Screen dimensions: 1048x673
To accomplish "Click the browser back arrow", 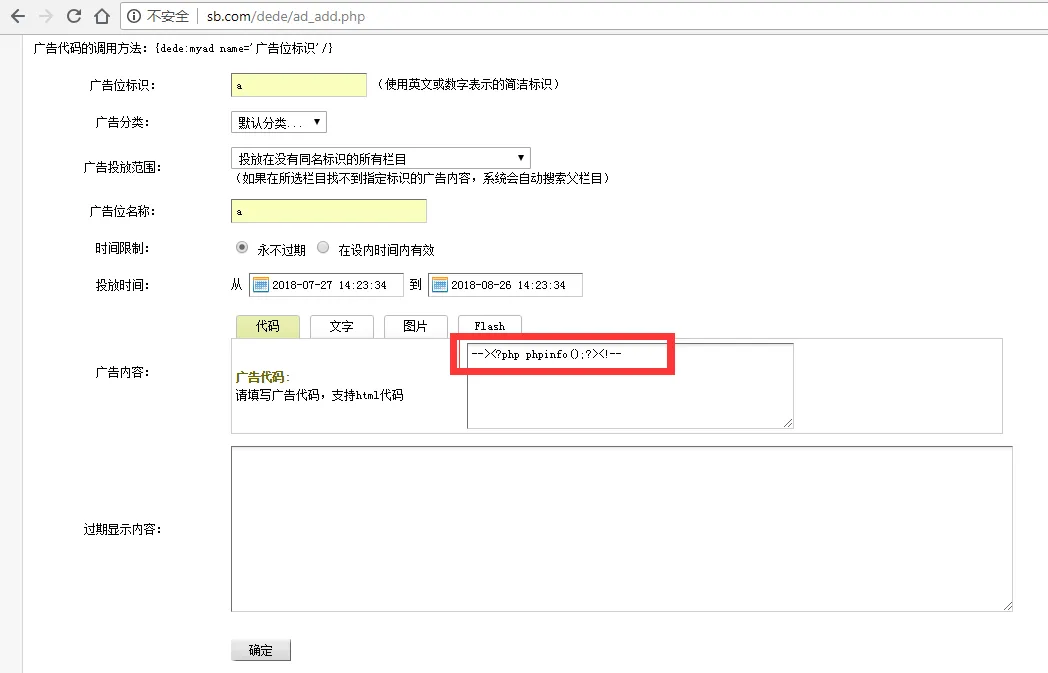I will (x=17, y=17).
